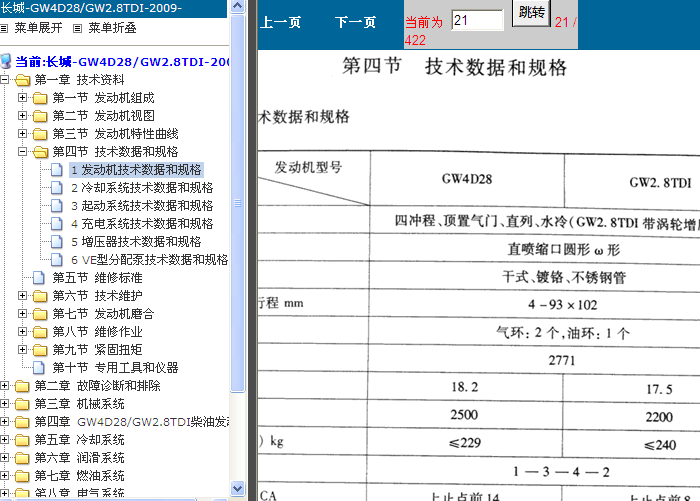Click the 菜单折叠 list icon
Viewport: 700px width, 501px height.
[77, 29]
